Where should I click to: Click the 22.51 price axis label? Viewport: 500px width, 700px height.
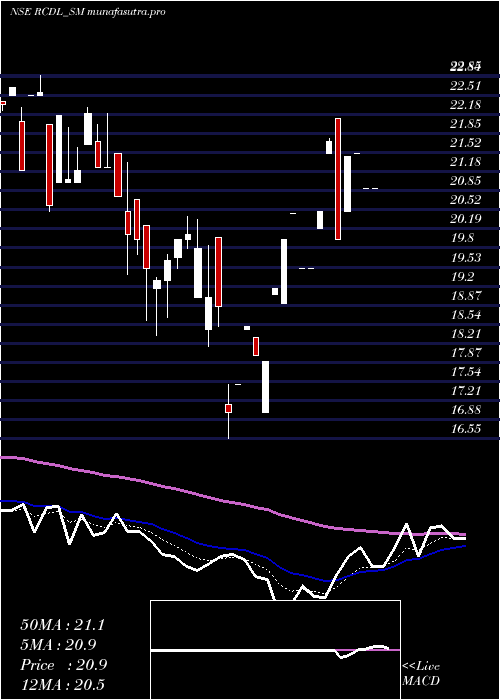[466, 86]
